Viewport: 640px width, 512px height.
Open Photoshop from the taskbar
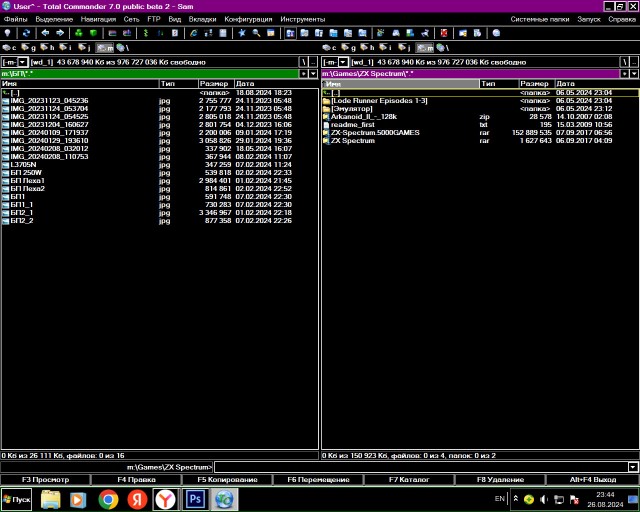pyautogui.click(x=195, y=499)
